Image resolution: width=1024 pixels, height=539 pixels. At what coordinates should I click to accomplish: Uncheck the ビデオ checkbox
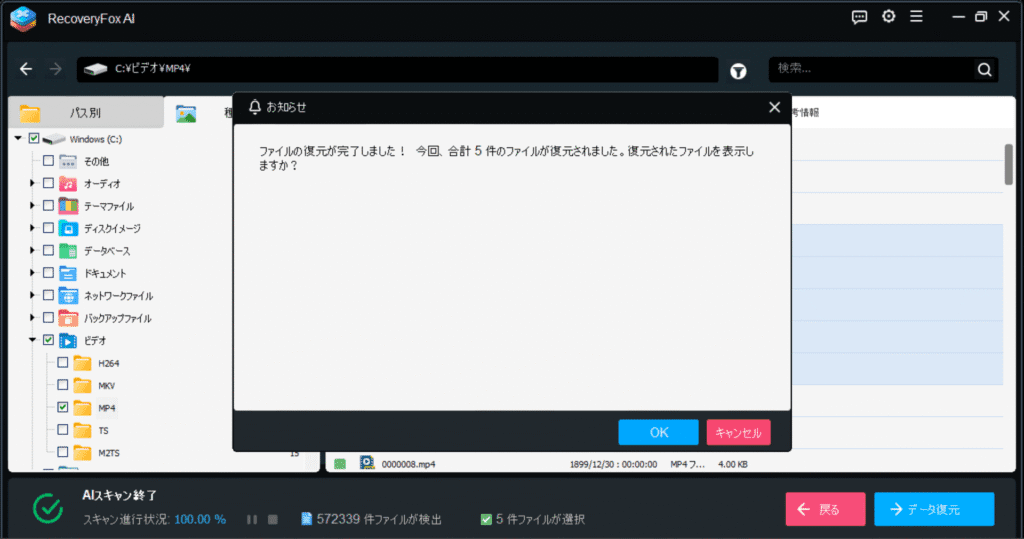pos(48,340)
